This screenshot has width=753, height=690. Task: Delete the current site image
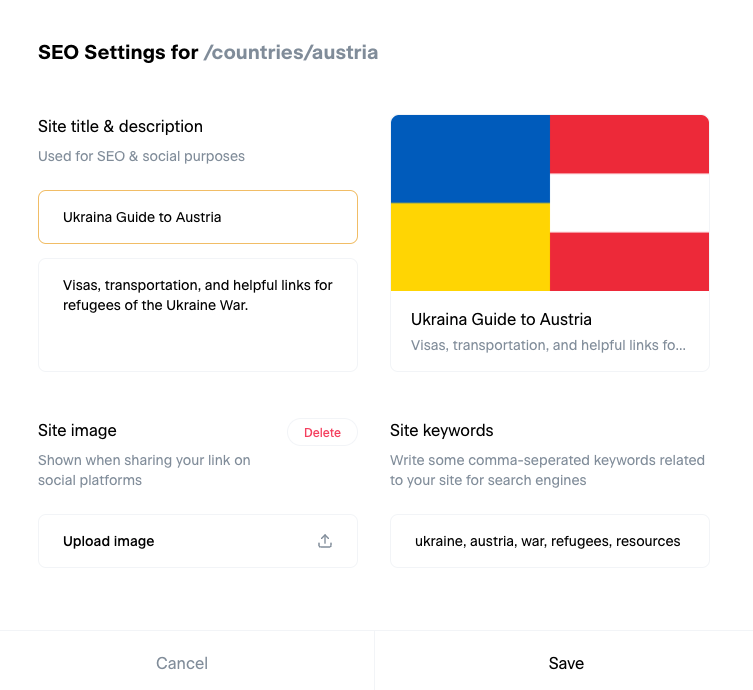click(x=322, y=432)
